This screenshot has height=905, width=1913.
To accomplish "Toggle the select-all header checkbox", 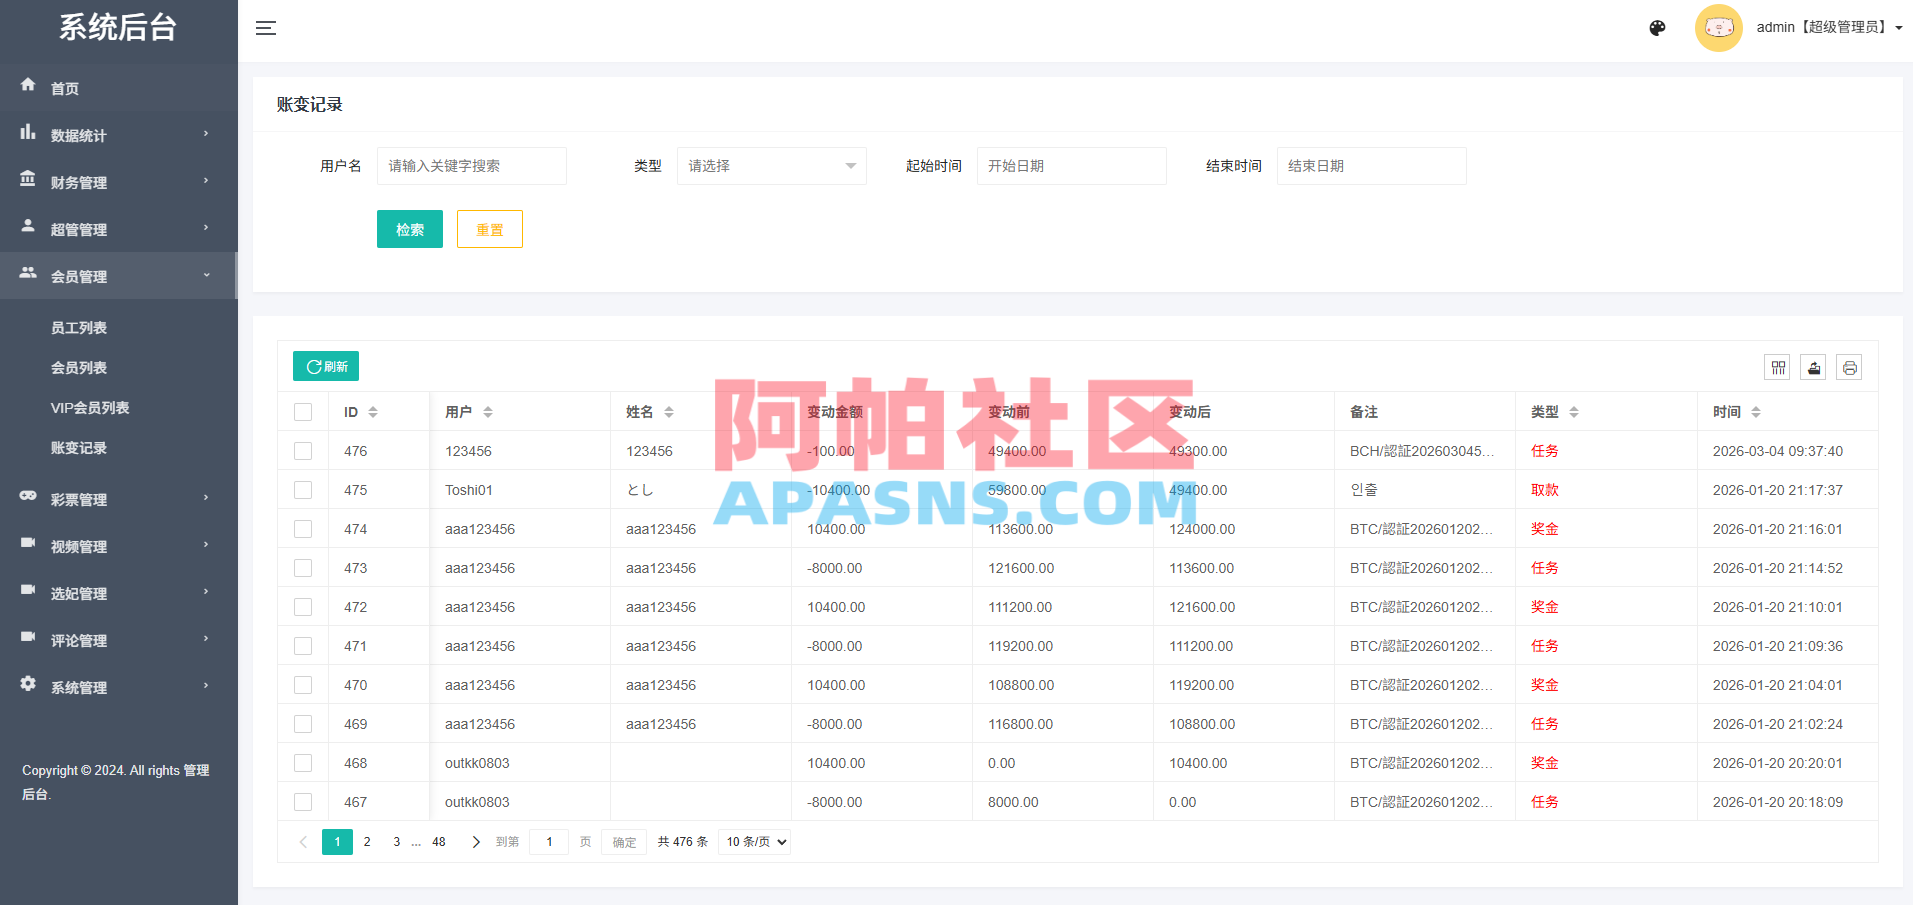I will tap(303, 412).
